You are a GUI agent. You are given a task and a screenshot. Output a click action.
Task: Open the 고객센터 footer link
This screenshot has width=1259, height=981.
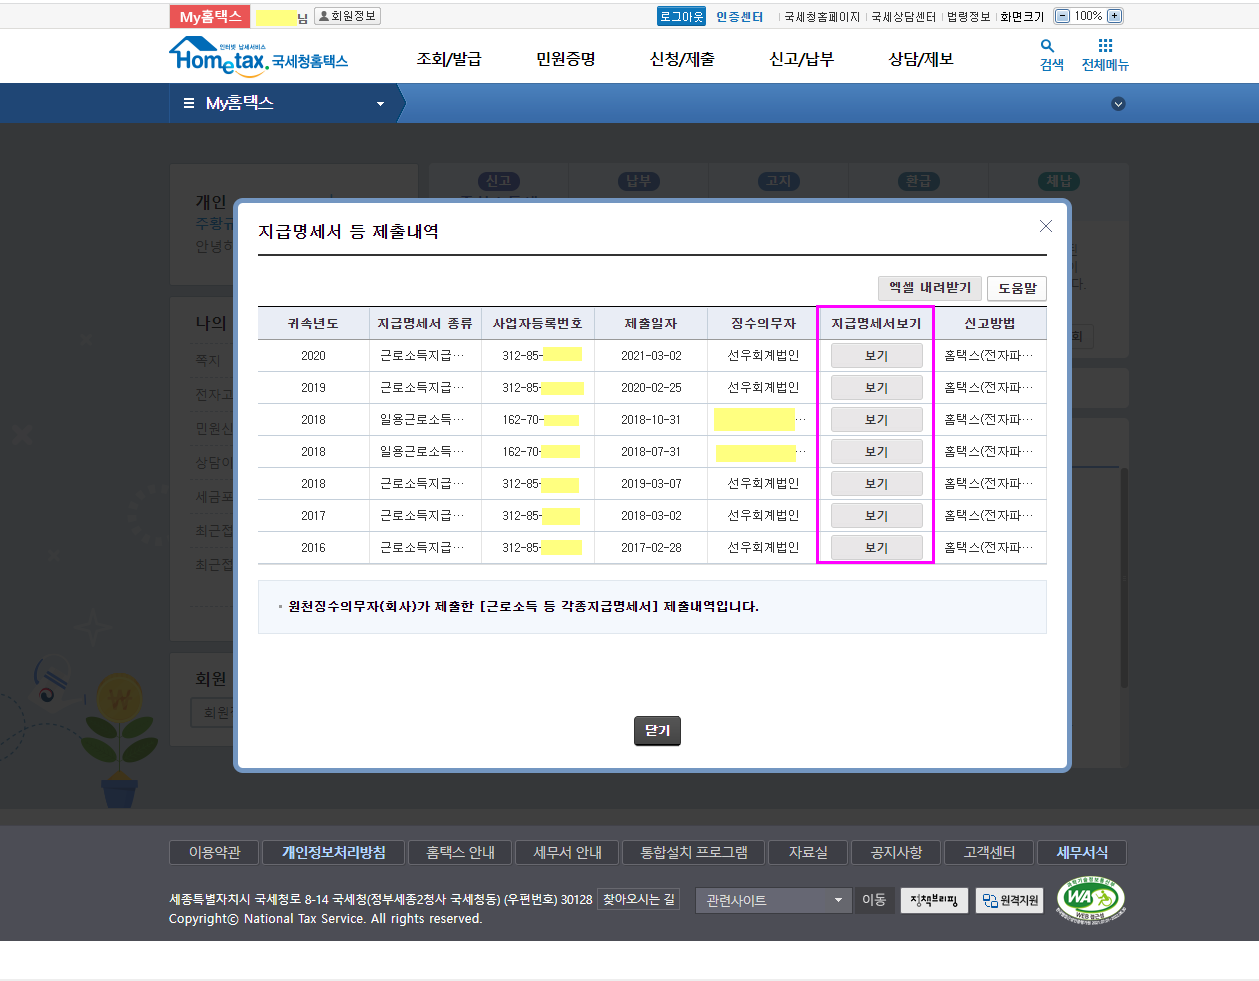pyautogui.click(x=989, y=853)
